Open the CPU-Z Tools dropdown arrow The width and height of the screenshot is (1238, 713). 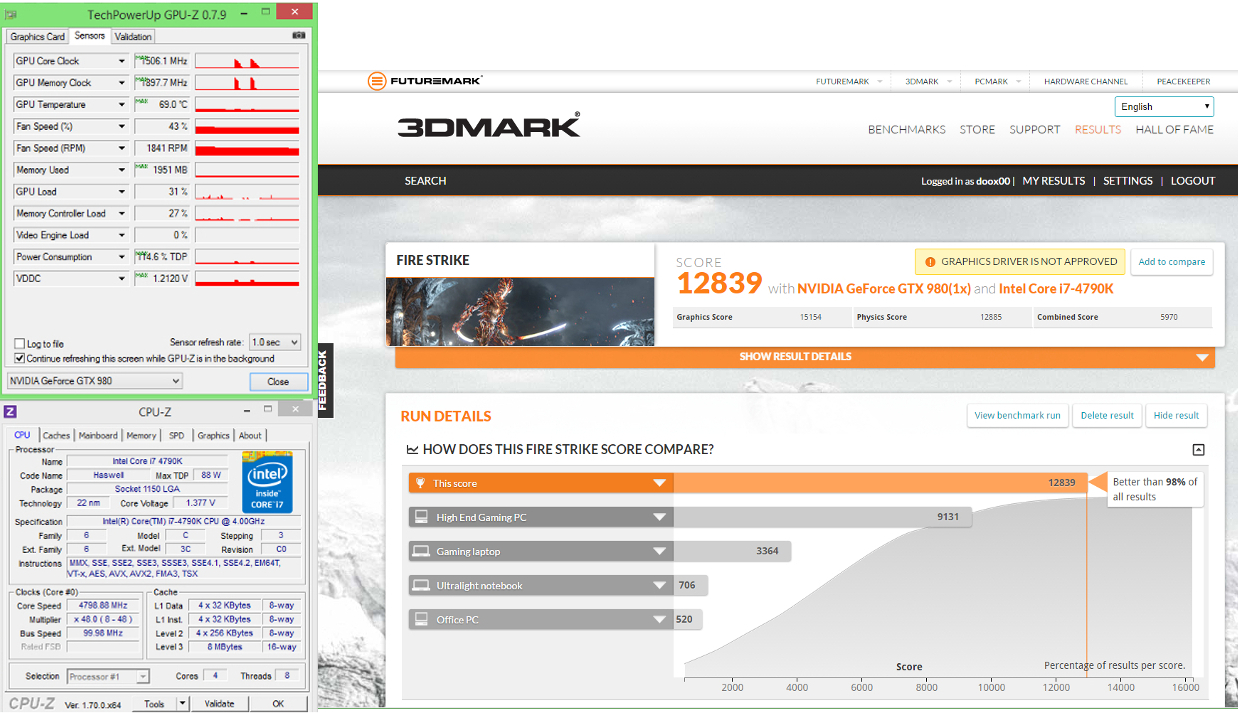click(182, 704)
